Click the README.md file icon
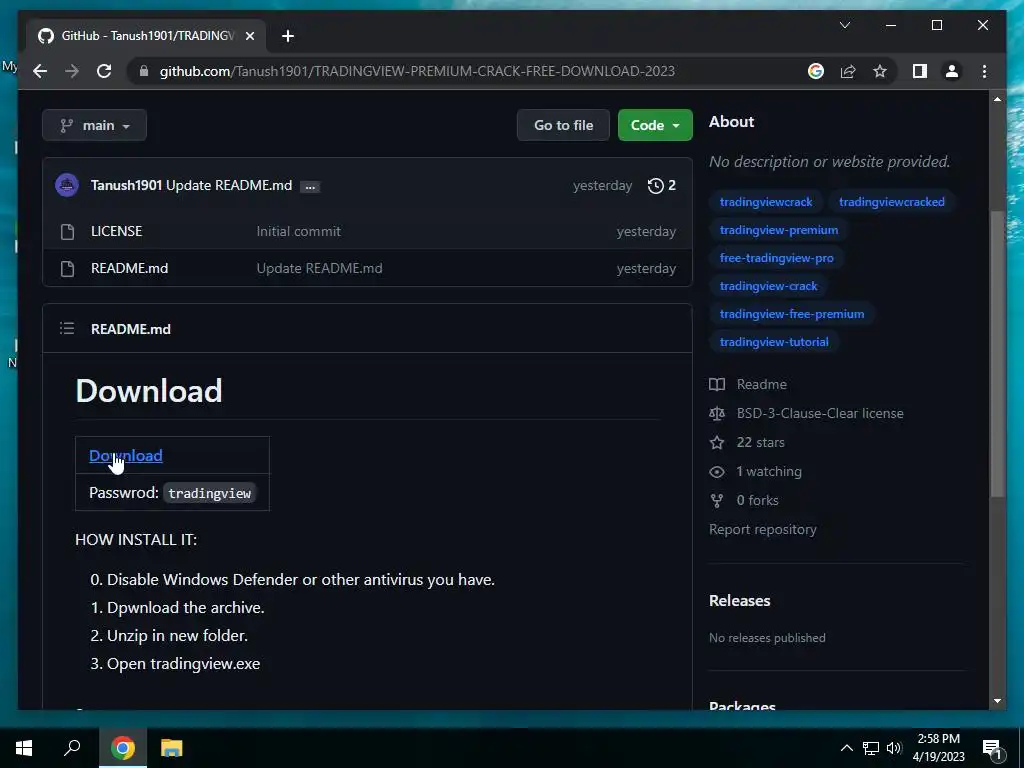This screenshot has height=768, width=1024. click(x=67, y=268)
